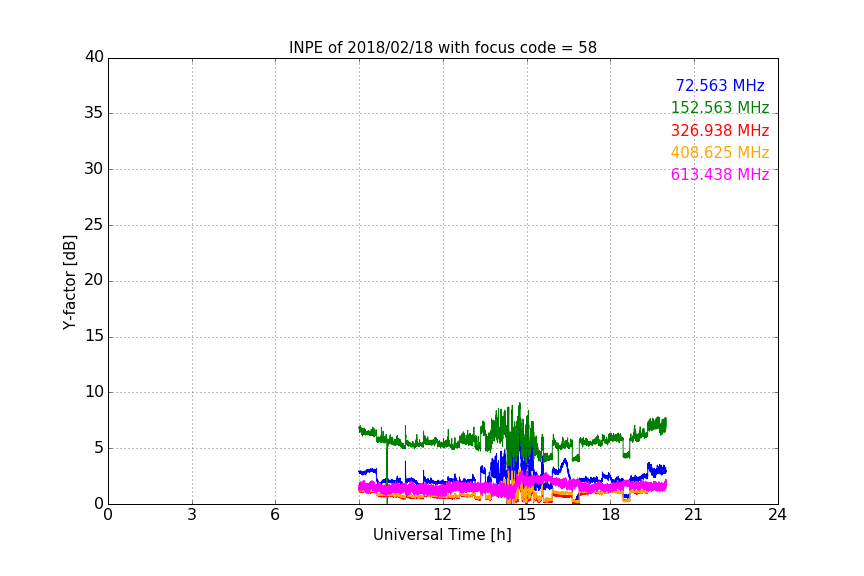The image size is (864, 576).
Task: Click the y-axis tick label 15
Action: click(94, 336)
